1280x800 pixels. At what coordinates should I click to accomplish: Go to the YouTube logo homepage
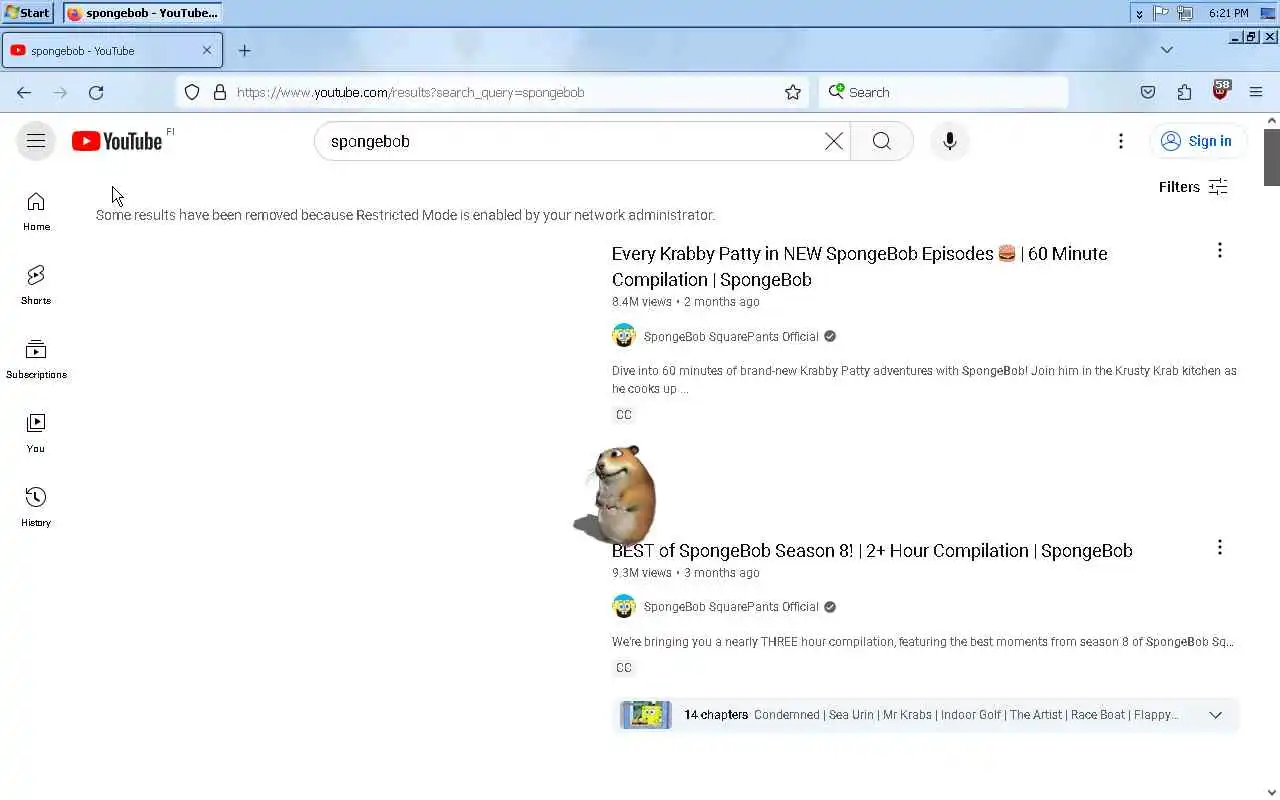tap(117, 141)
